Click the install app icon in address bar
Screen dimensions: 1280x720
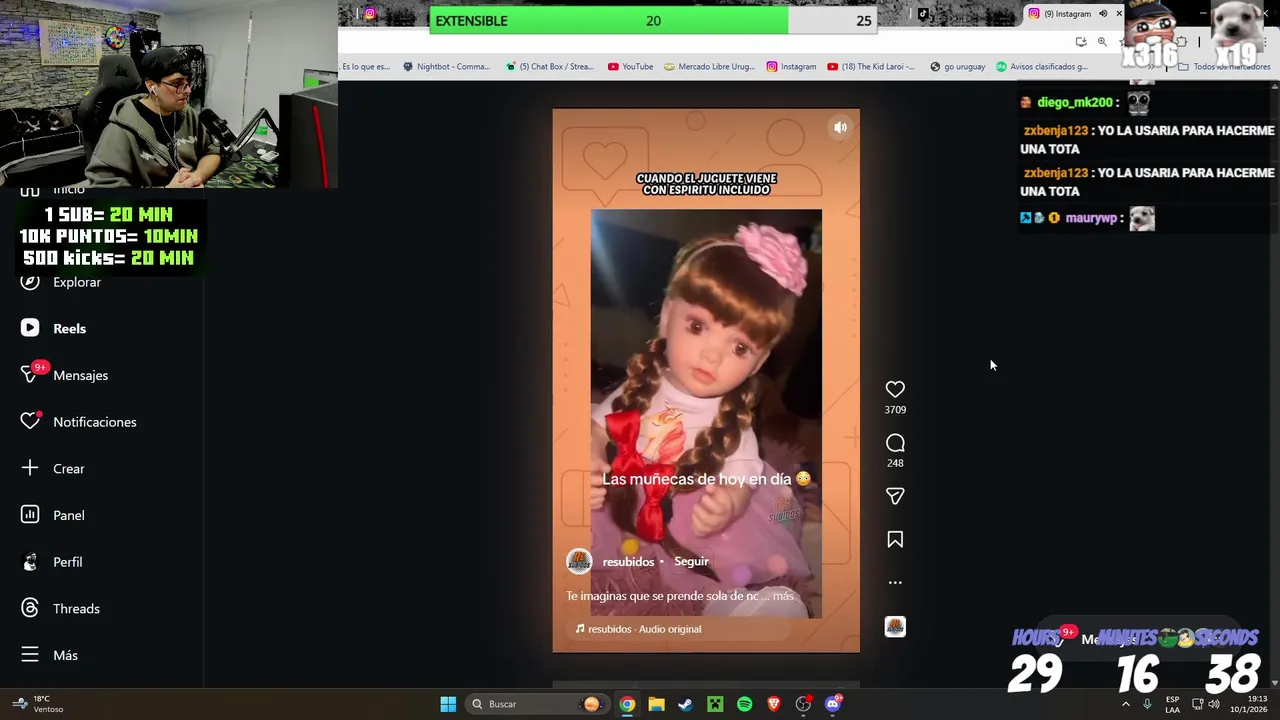[1081, 42]
